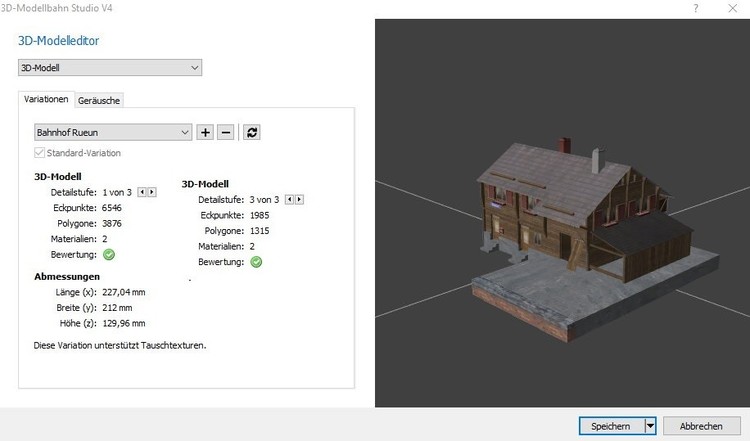This screenshot has height=441, width=750.
Task: Click the help question mark in title bar
Action: 695,8
